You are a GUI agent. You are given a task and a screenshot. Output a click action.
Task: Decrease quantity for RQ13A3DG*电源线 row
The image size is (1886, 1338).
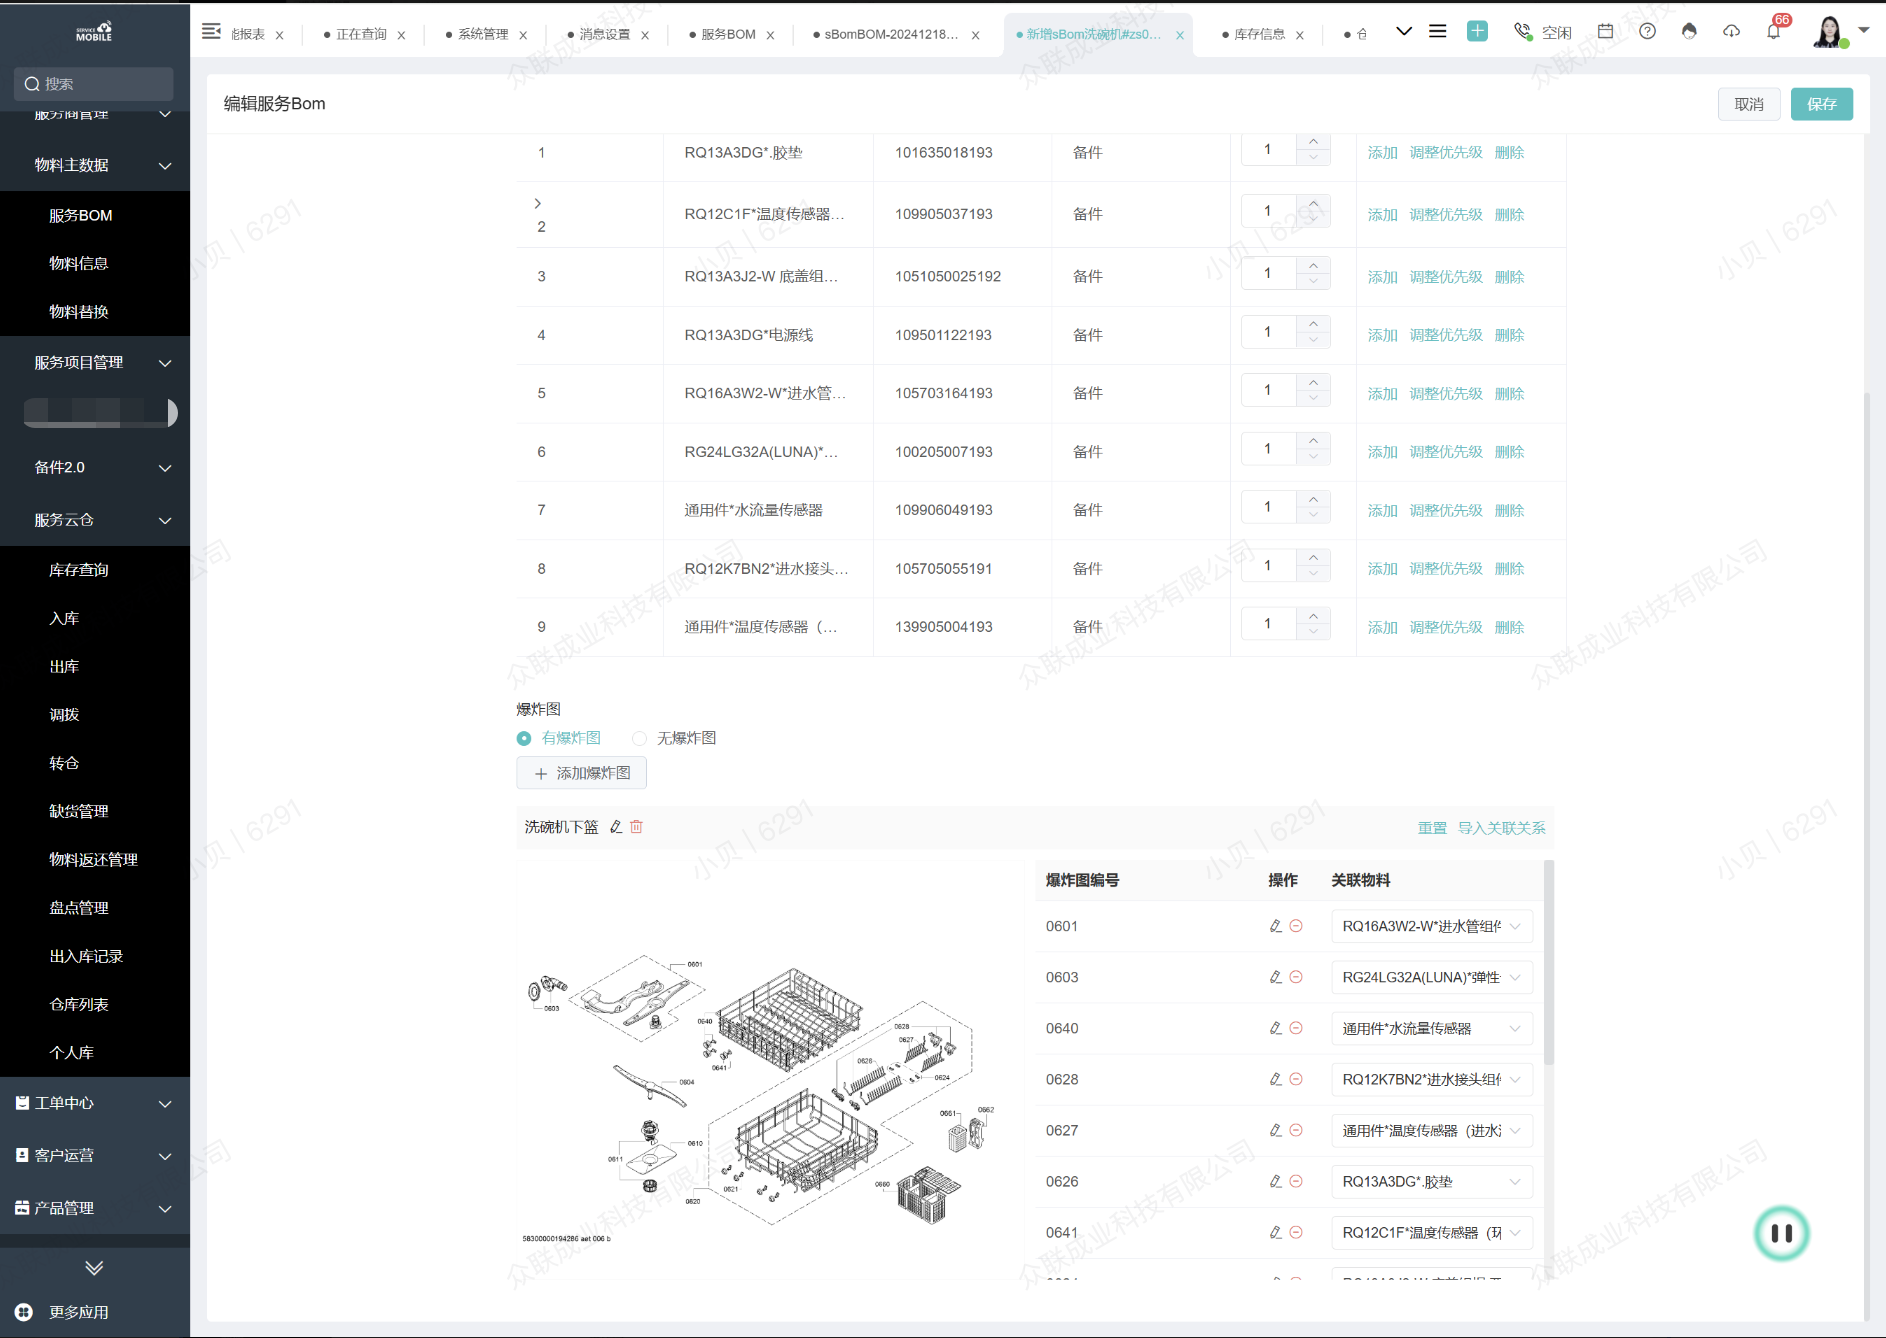pos(1313,340)
